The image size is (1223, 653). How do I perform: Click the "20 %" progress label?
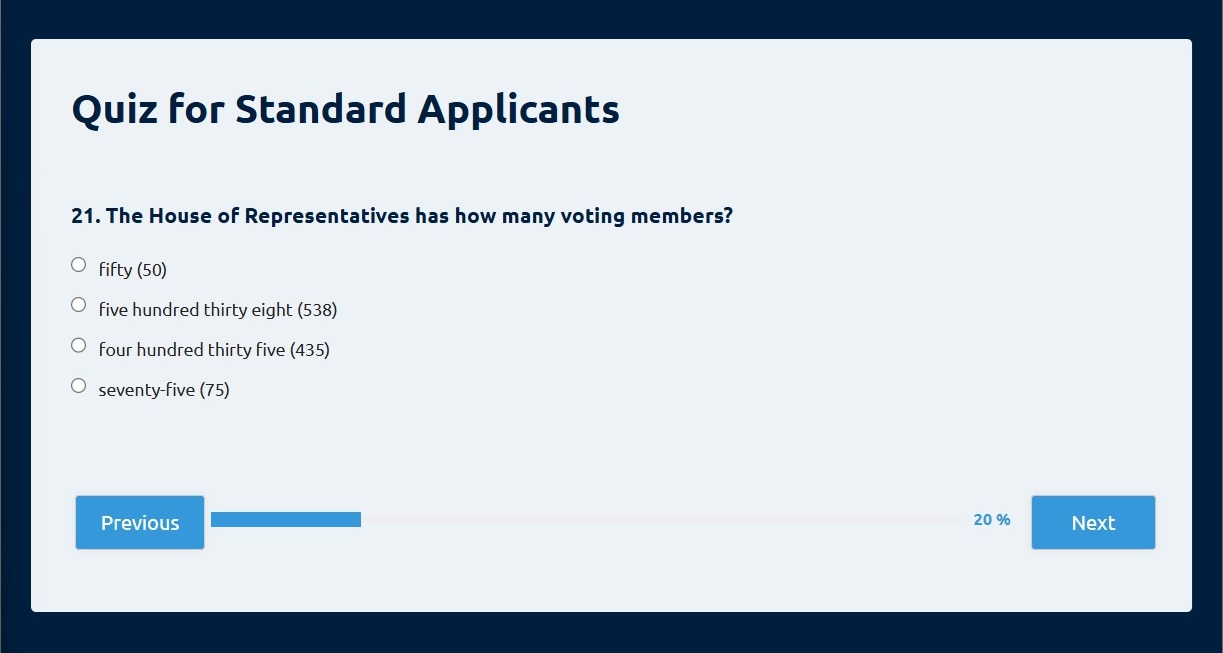tap(992, 520)
